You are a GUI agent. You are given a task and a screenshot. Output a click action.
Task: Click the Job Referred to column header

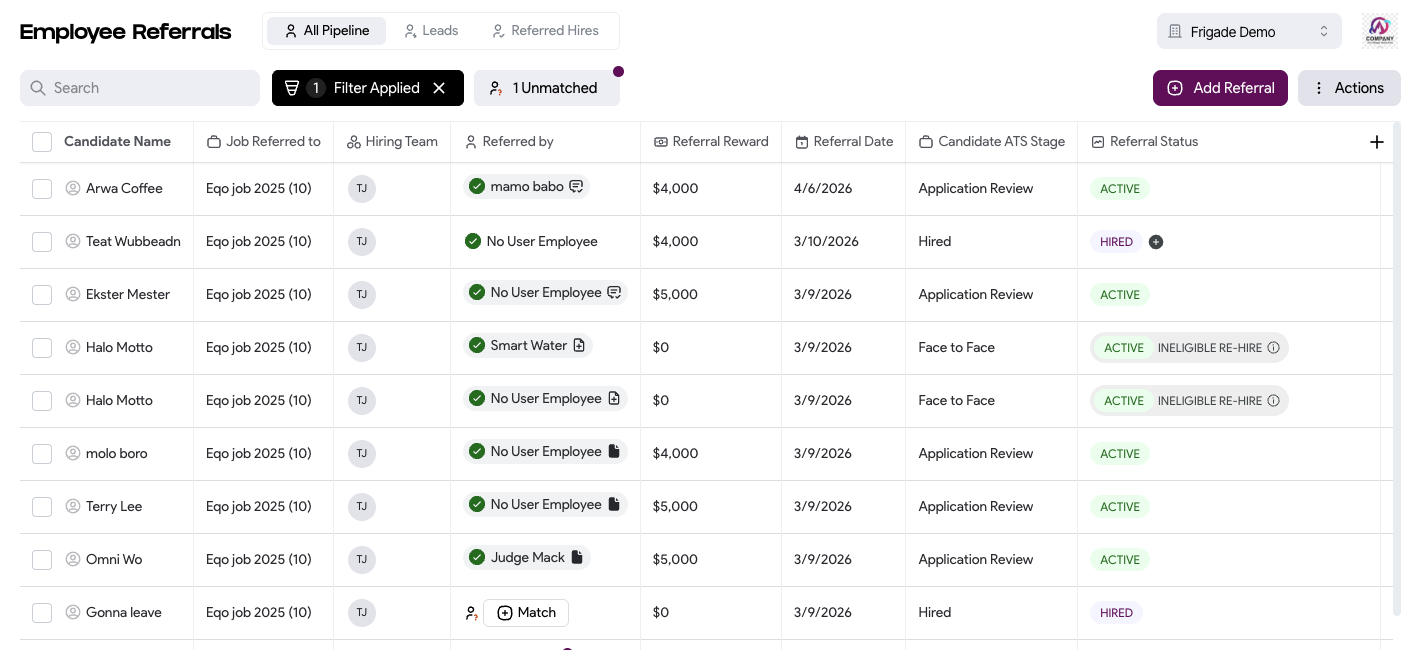[263, 142]
